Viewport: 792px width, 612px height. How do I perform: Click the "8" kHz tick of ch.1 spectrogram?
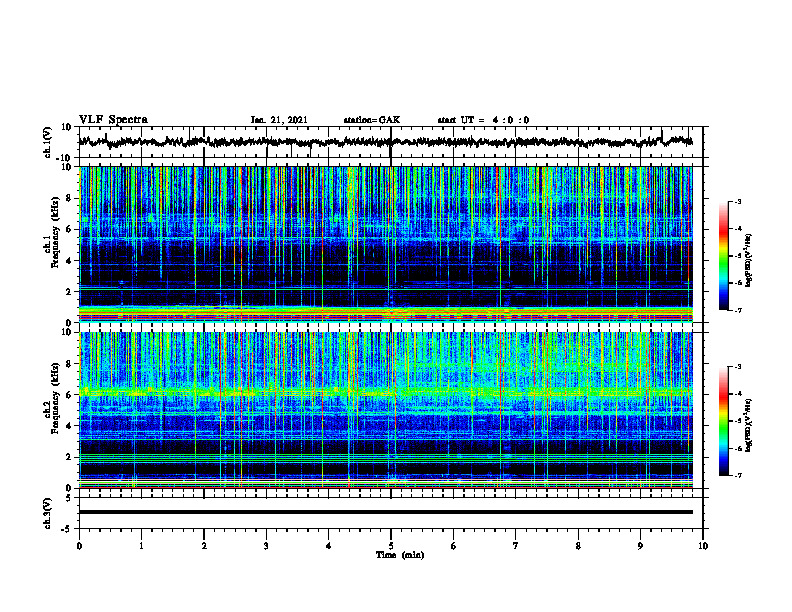pyautogui.click(x=69, y=198)
